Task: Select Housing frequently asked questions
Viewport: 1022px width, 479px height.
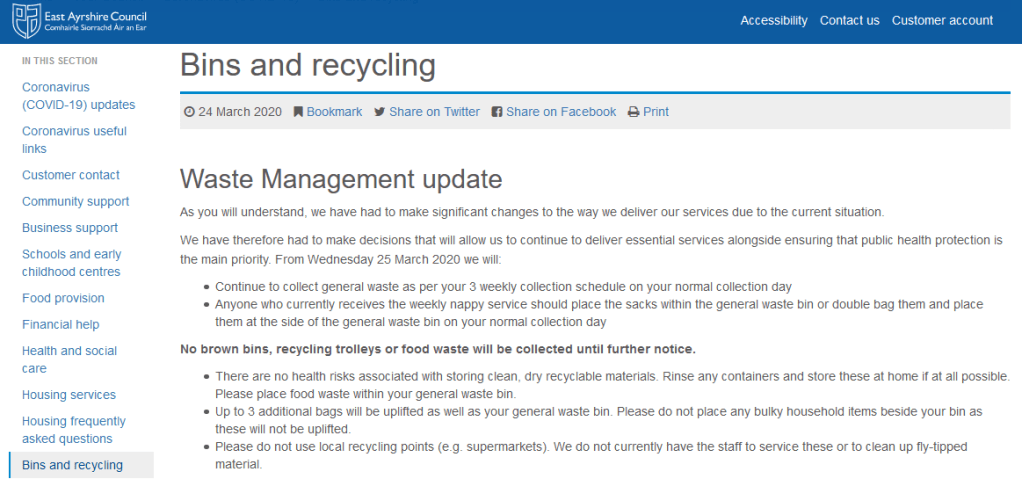Action: pos(74,430)
